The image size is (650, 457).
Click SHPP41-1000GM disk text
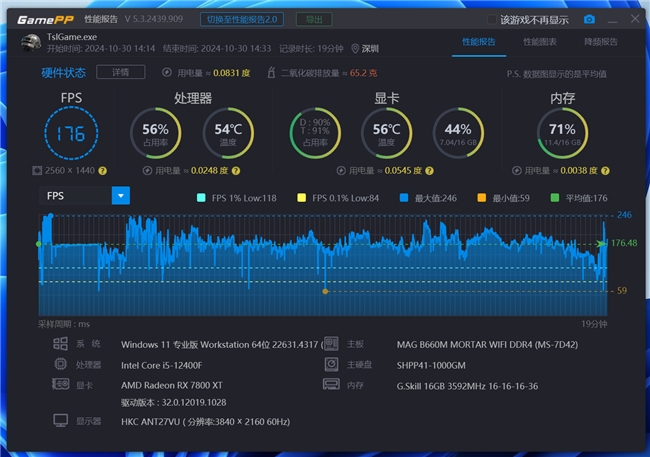(431, 365)
